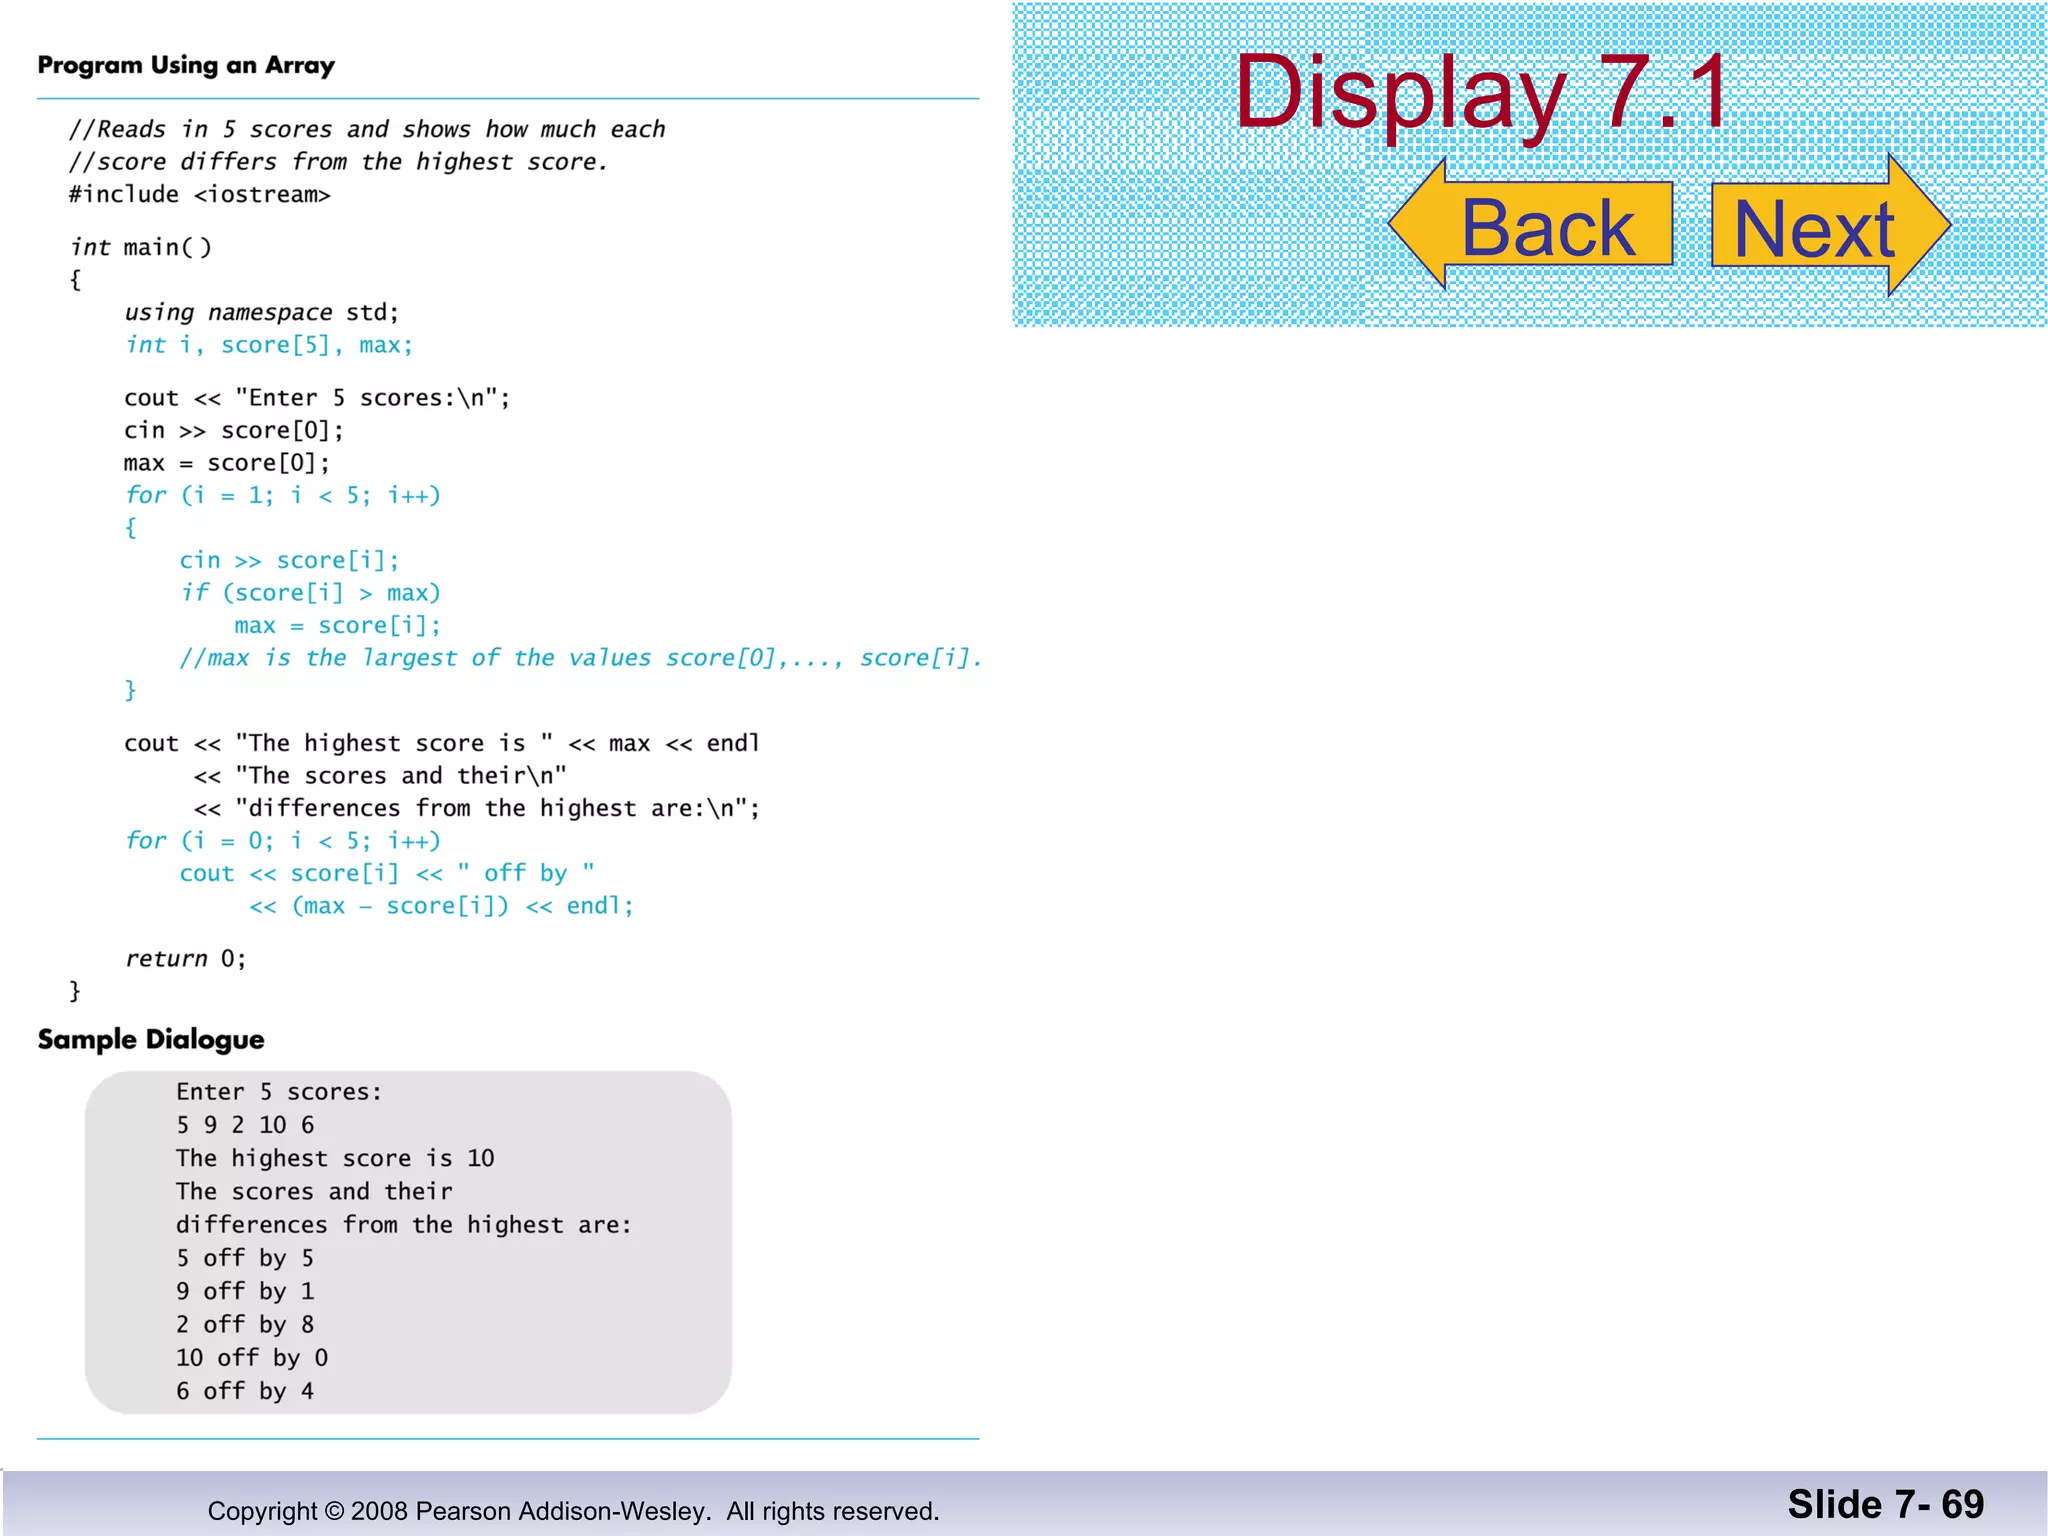Click the 'Program Using an Array' heading
Image resolution: width=2048 pixels, height=1536 pixels.
[x=186, y=66]
